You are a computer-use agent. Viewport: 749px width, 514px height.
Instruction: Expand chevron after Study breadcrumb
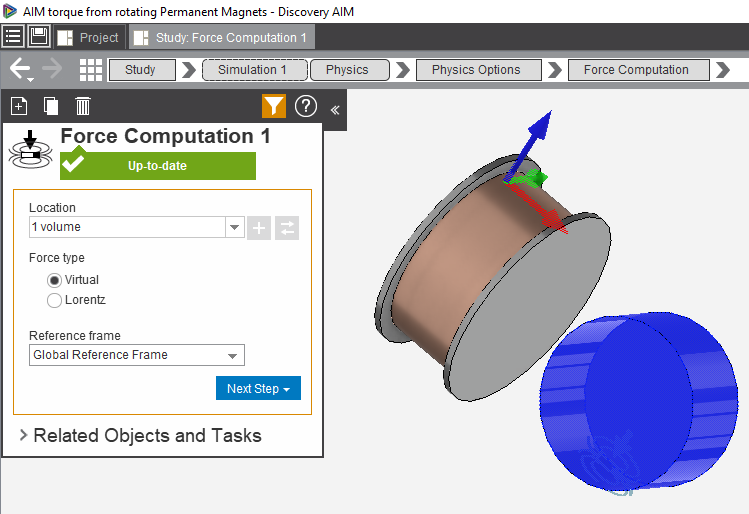click(189, 70)
